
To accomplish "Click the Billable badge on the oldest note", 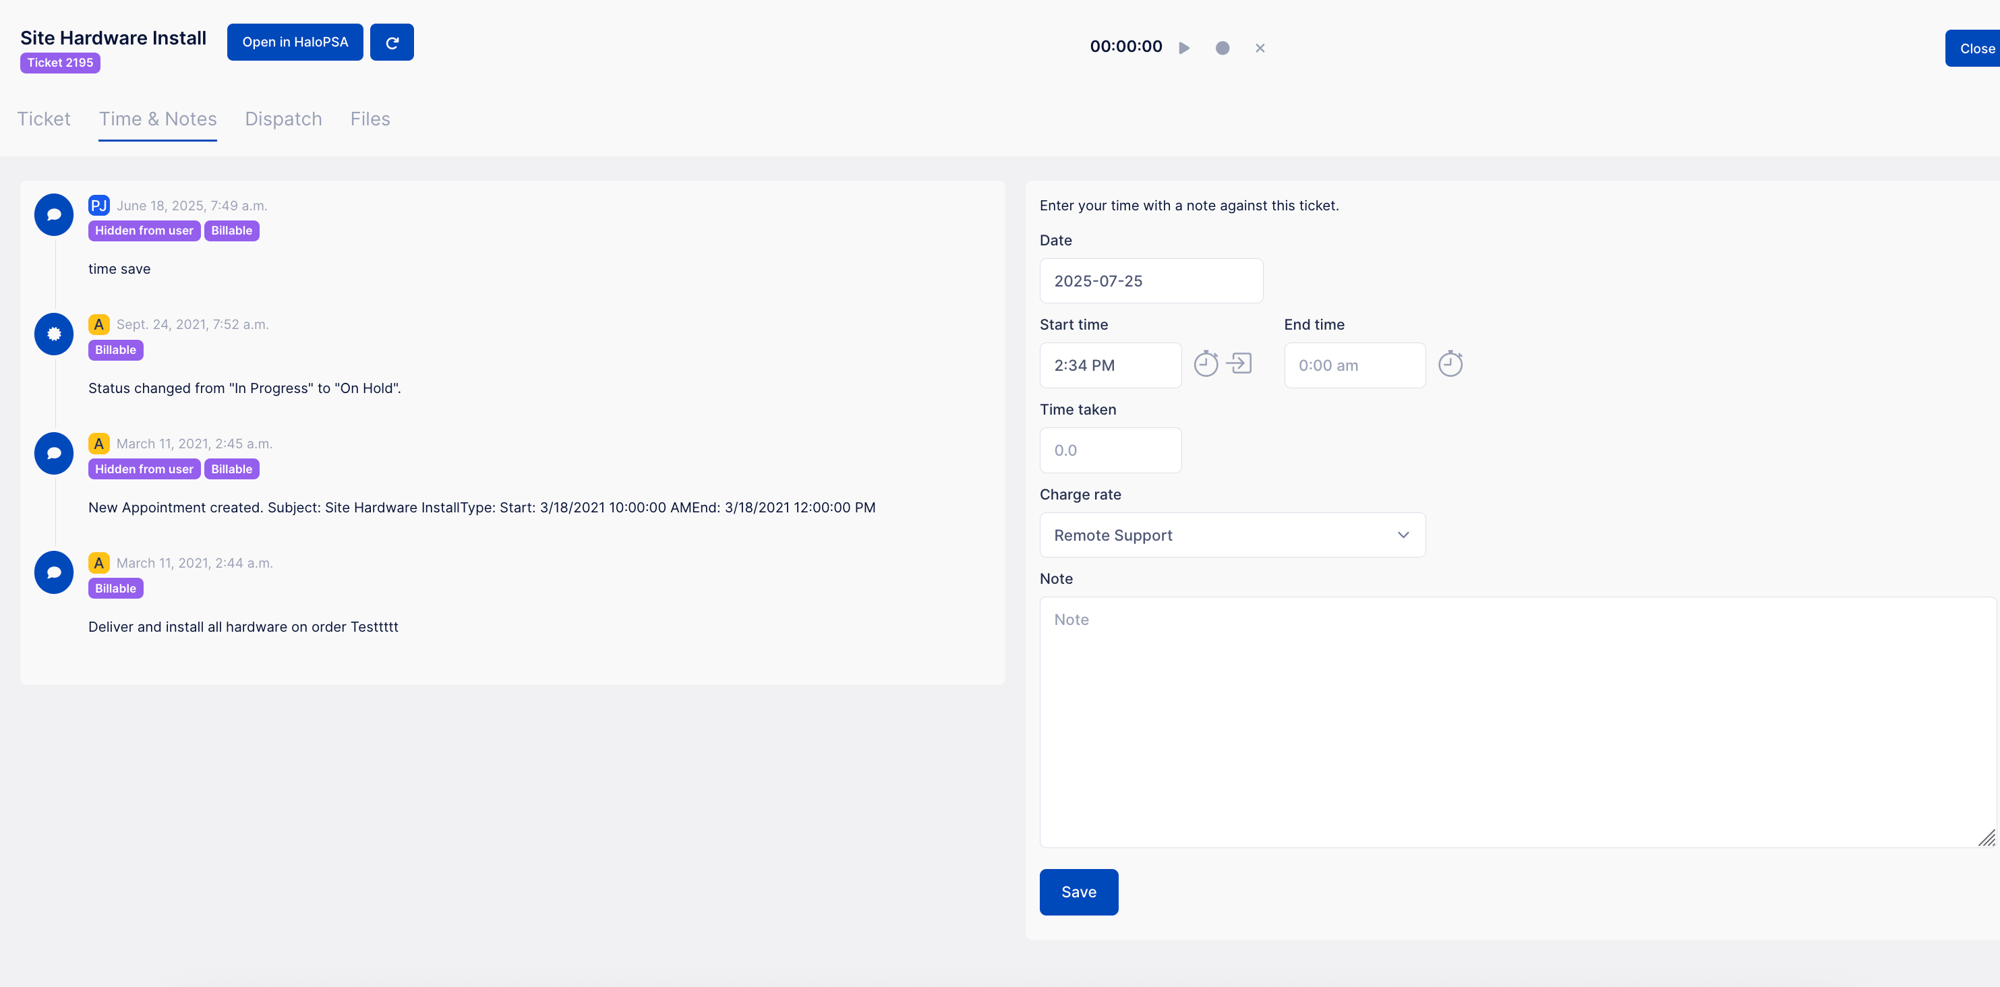I will [115, 588].
